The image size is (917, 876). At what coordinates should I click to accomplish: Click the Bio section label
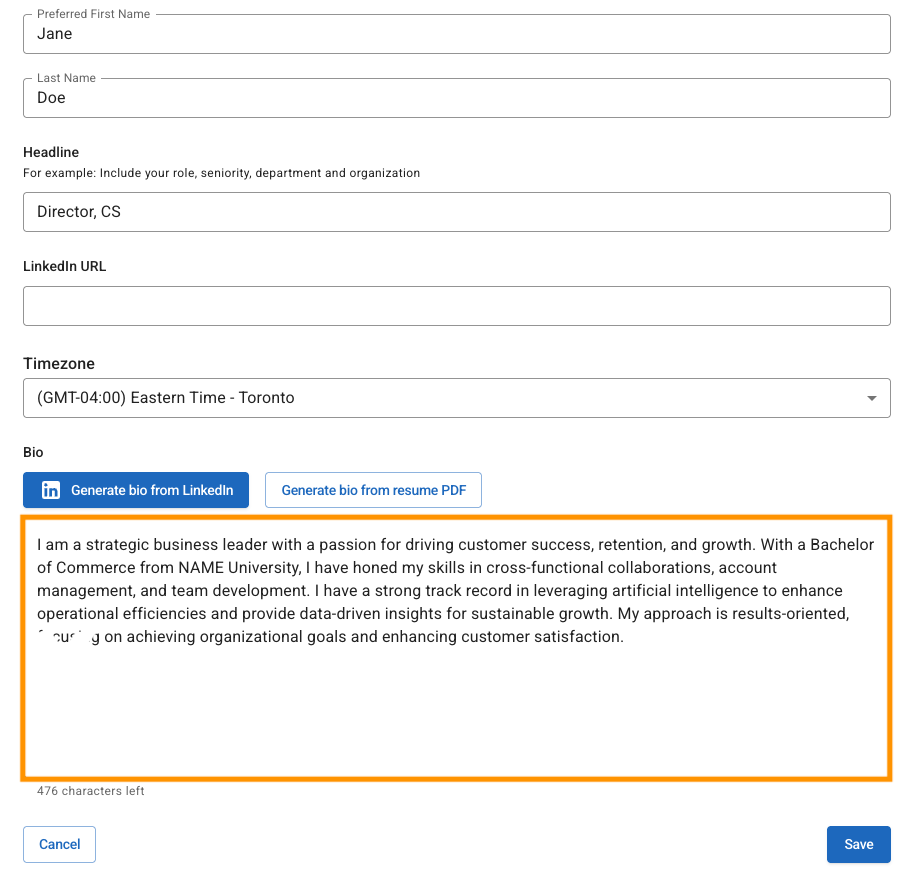33,452
